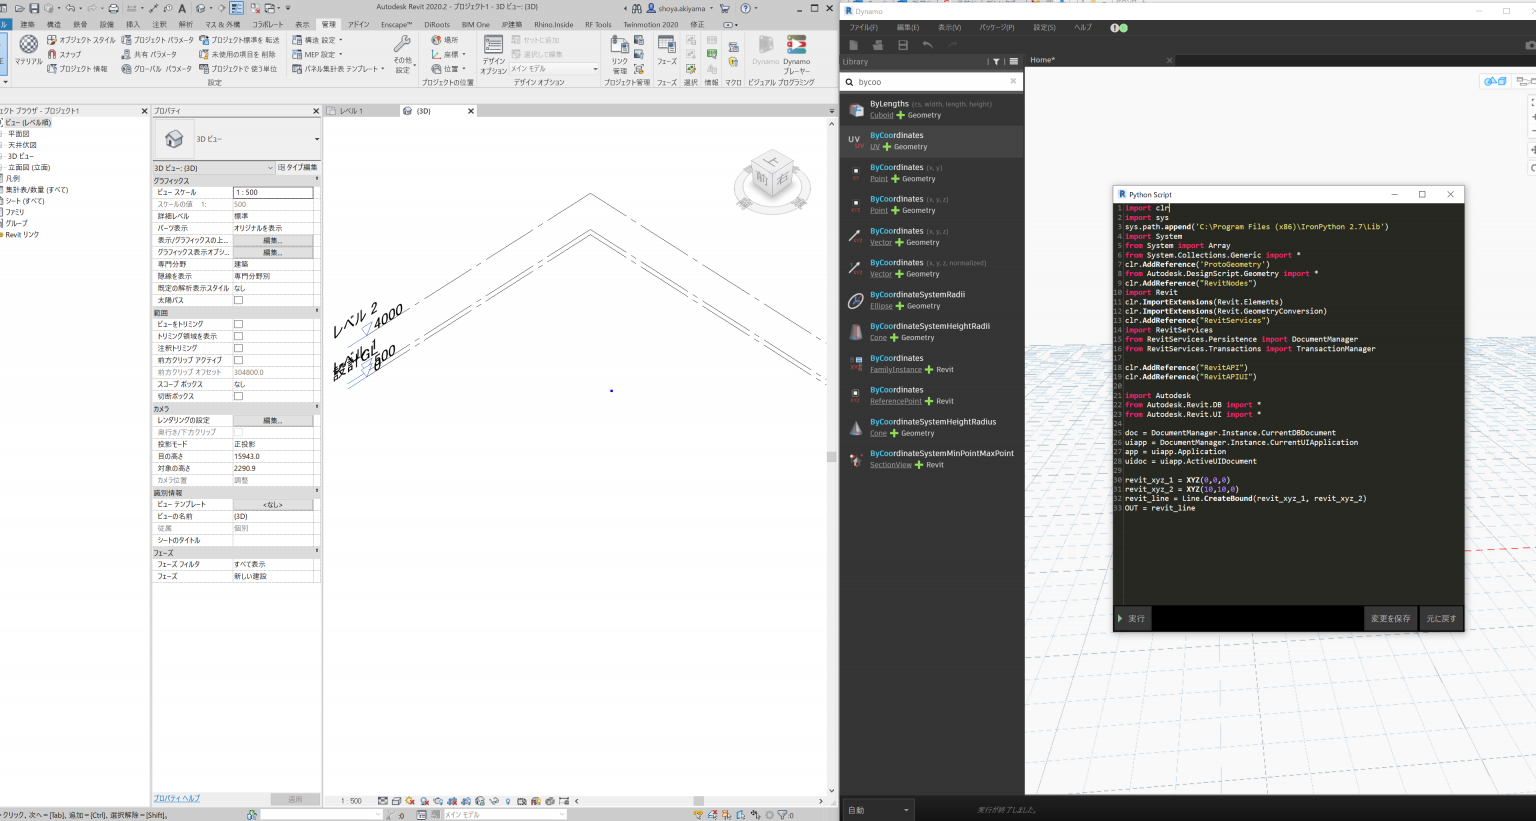1536x821 pixels.
Task: Click the 実行 run button
Action: click(x=1132, y=619)
